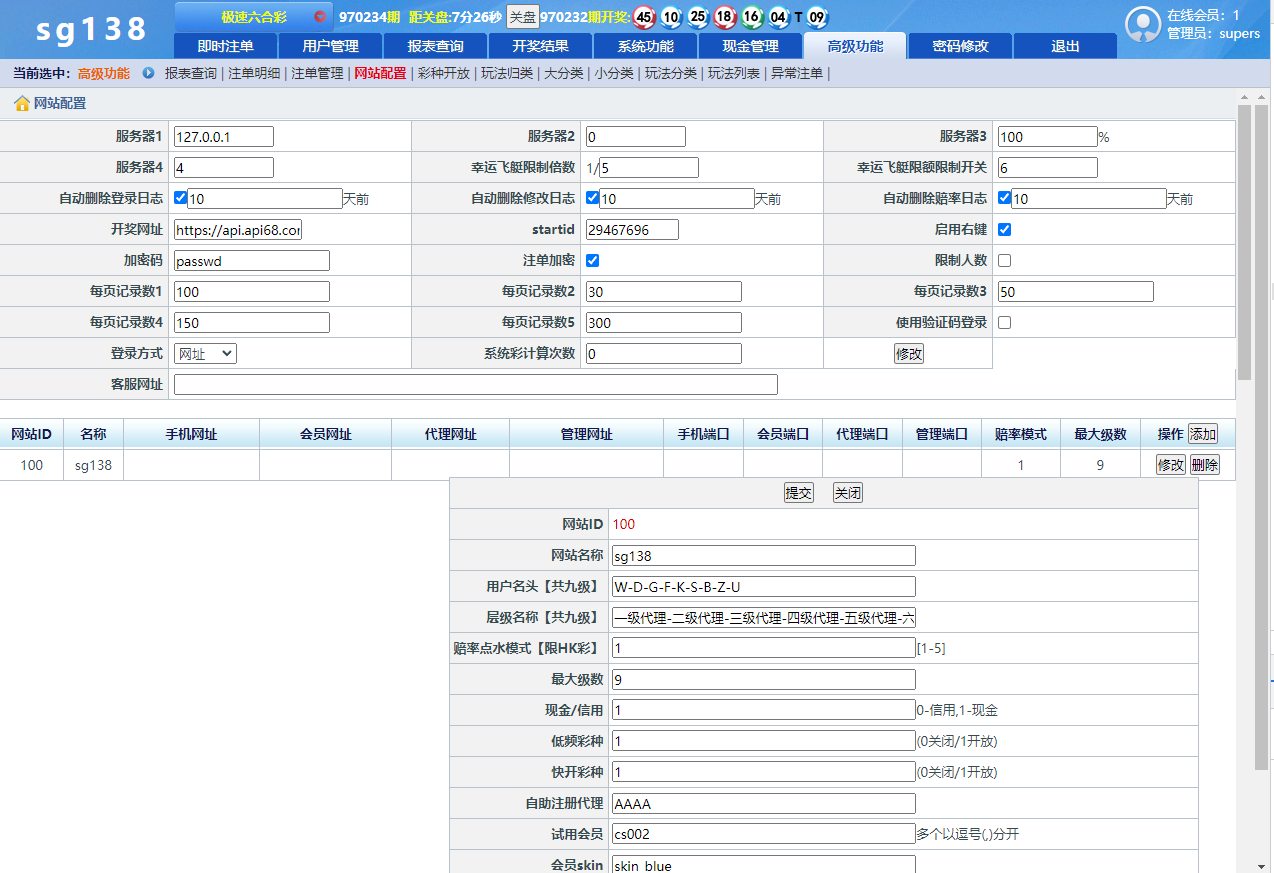Click the lottery ball numbered 45
This screenshot has width=1274, height=873.
pos(645,17)
